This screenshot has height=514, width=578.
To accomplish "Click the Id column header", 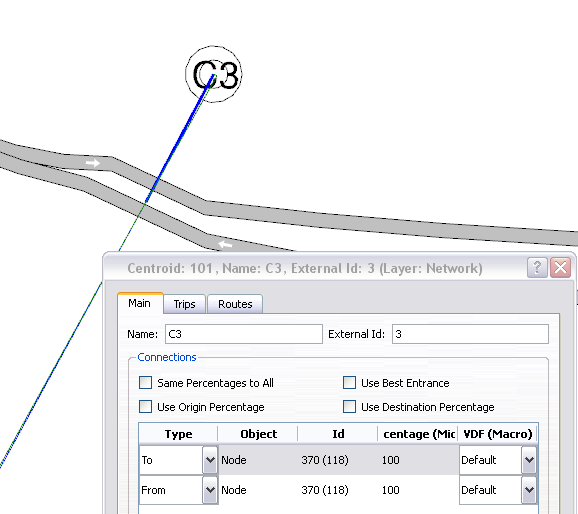I will pos(338,434).
